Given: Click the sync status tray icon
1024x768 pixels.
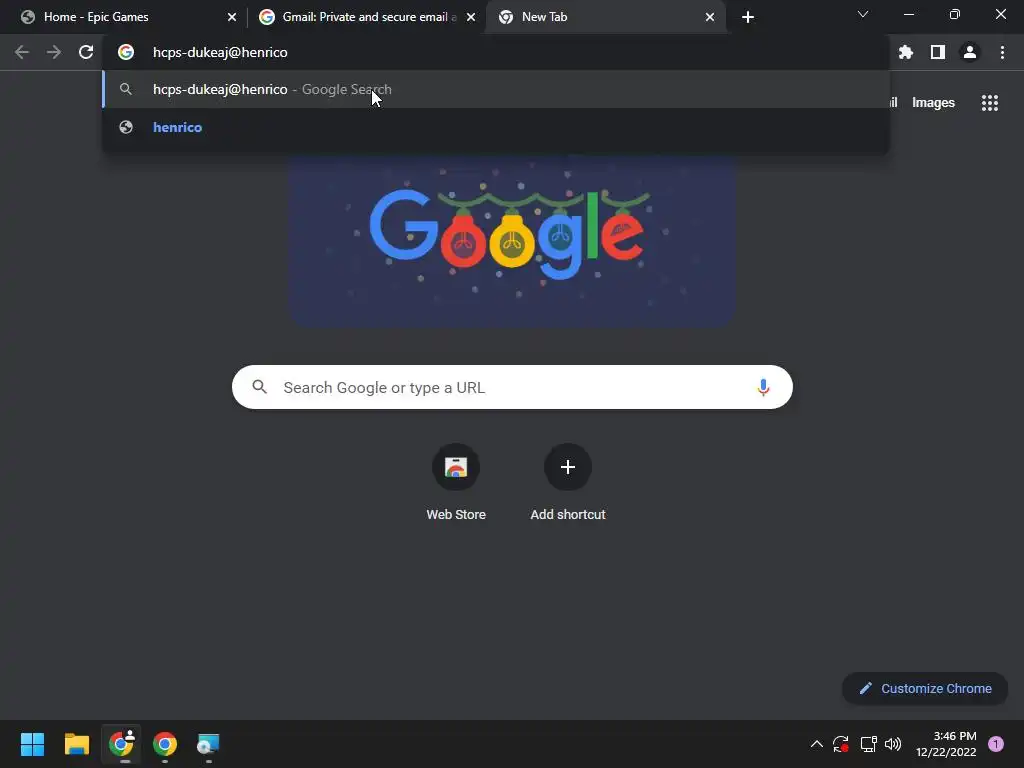Looking at the screenshot, I should pyautogui.click(x=840, y=744).
